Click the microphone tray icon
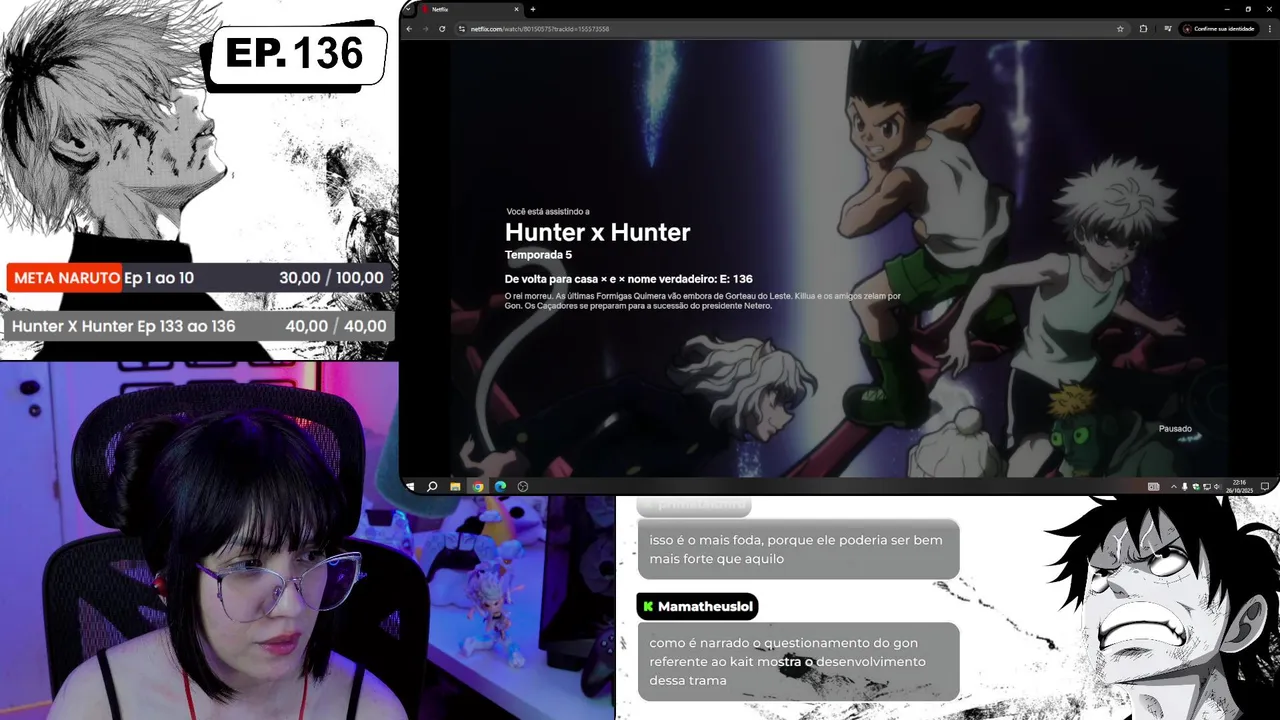This screenshot has width=1280, height=720. [x=1185, y=487]
